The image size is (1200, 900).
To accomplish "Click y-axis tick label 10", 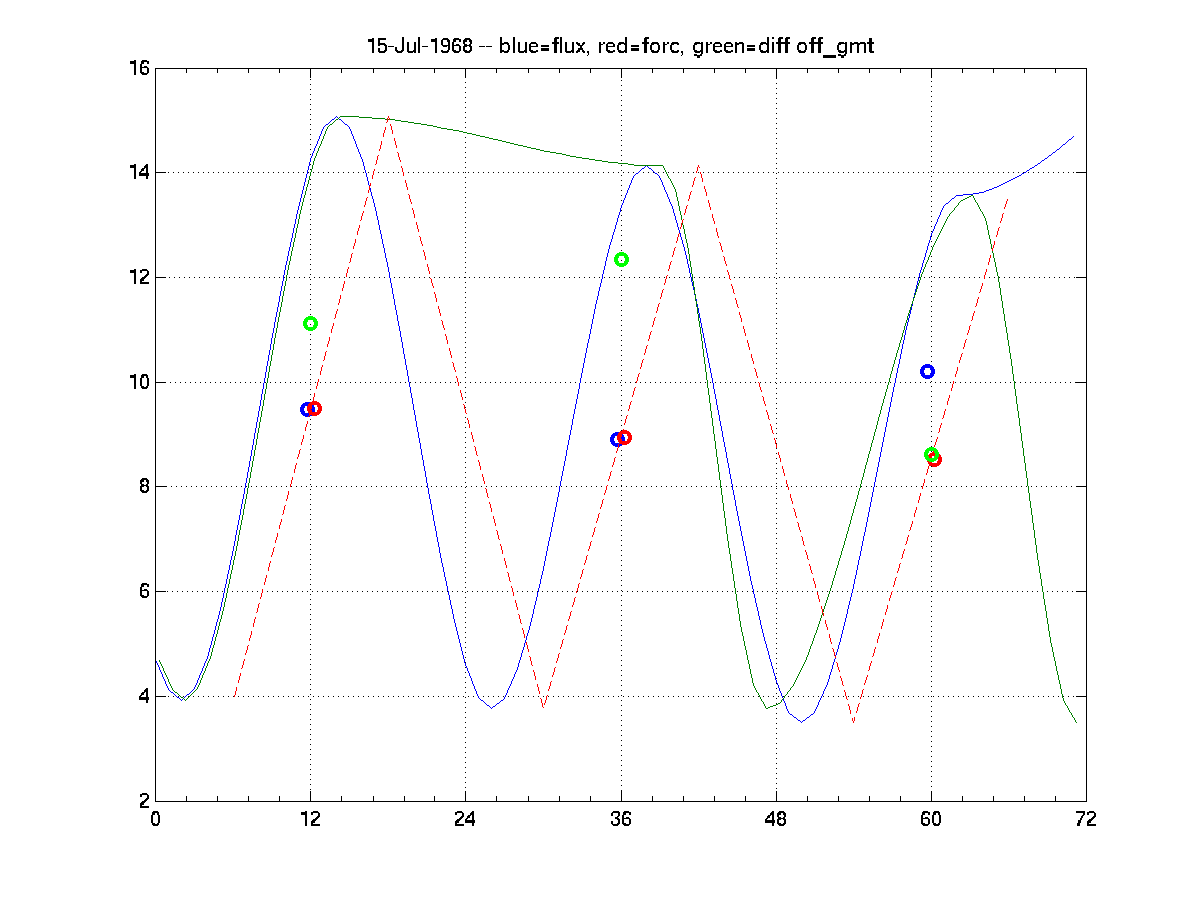I will coord(138,382).
